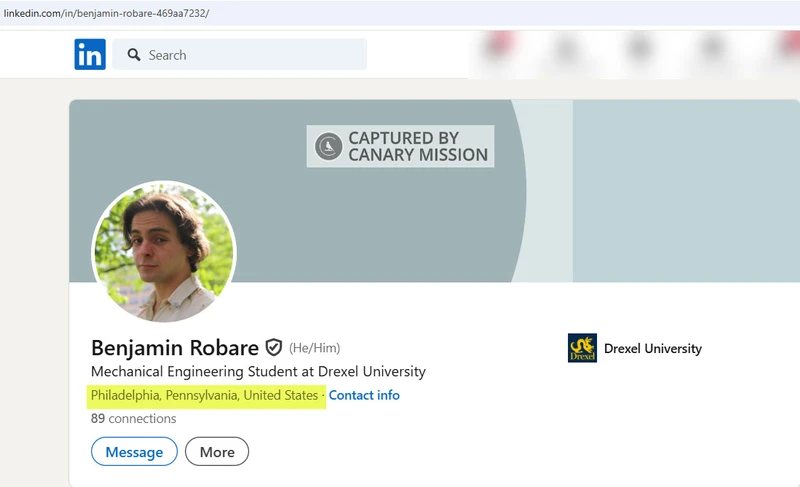Expand the More options button
Image resolution: width=800 pixels, height=487 pixels.
tap(217, 452)
